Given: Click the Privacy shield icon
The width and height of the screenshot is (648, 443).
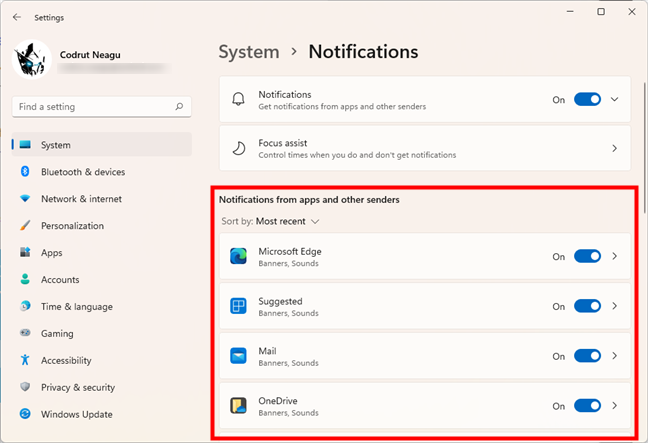Looking at the screenshot, I should coord(25,387).
